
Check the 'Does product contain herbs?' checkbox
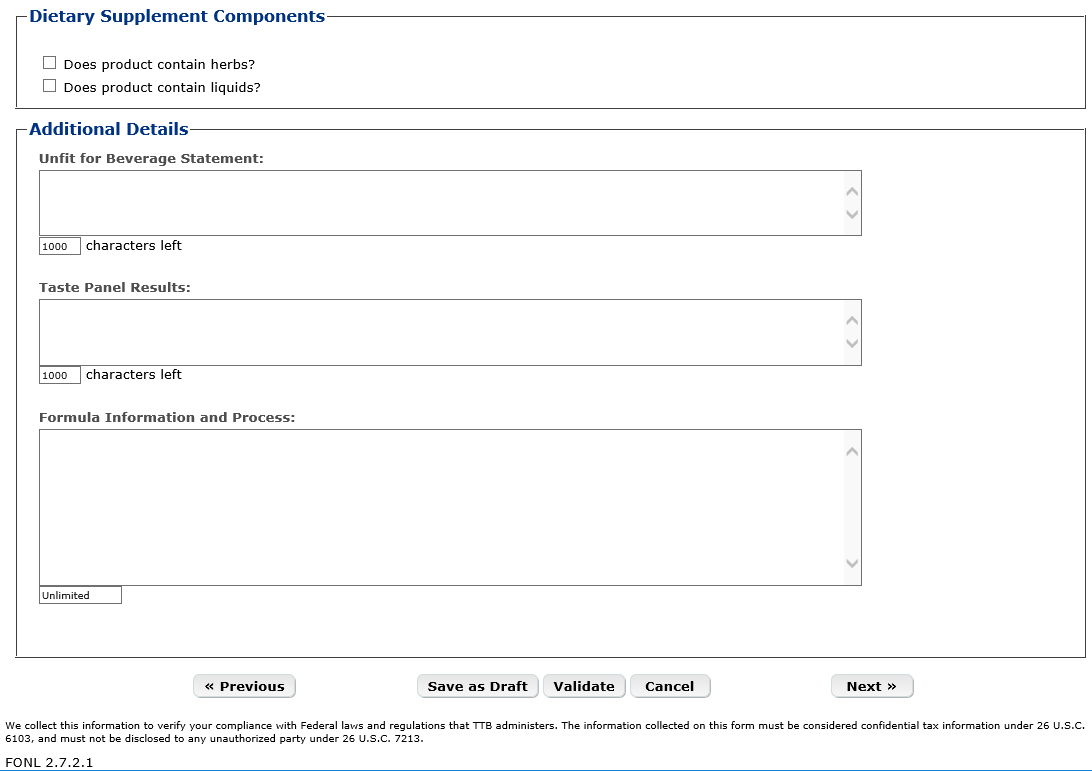(x=50, y=63)
